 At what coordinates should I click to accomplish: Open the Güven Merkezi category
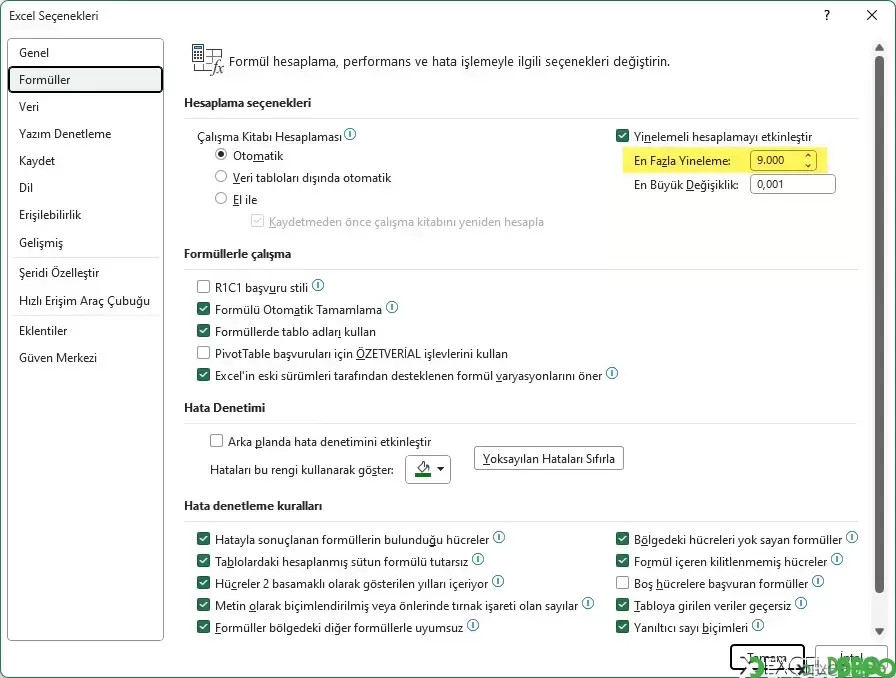(x=86, y=357)
